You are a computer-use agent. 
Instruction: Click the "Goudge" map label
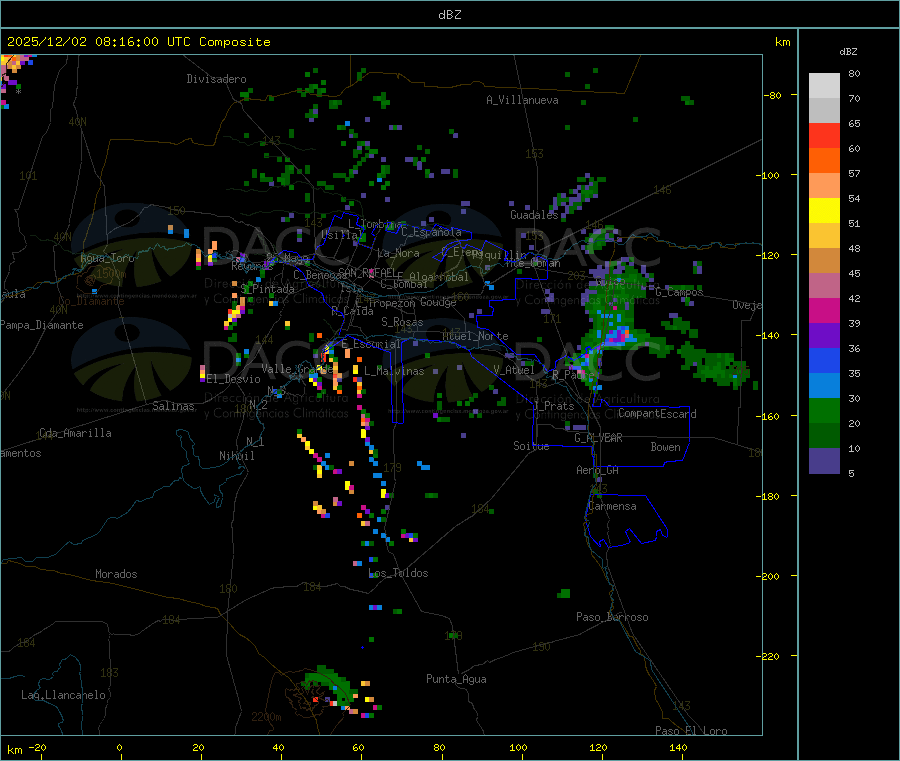438,302
